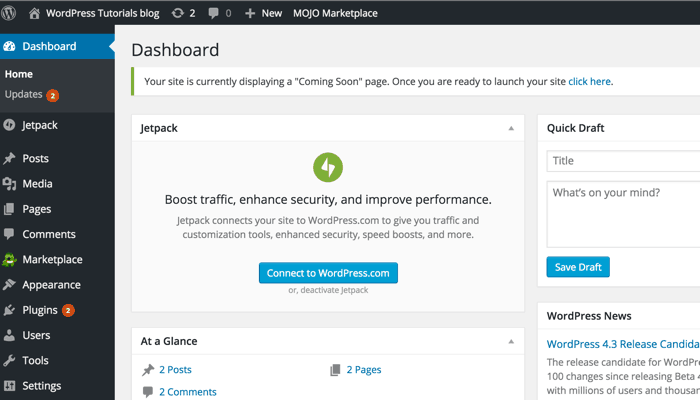Click the 'click here' launch site link
The height and width of the screenshot is (400, 700).
point(589,82)
